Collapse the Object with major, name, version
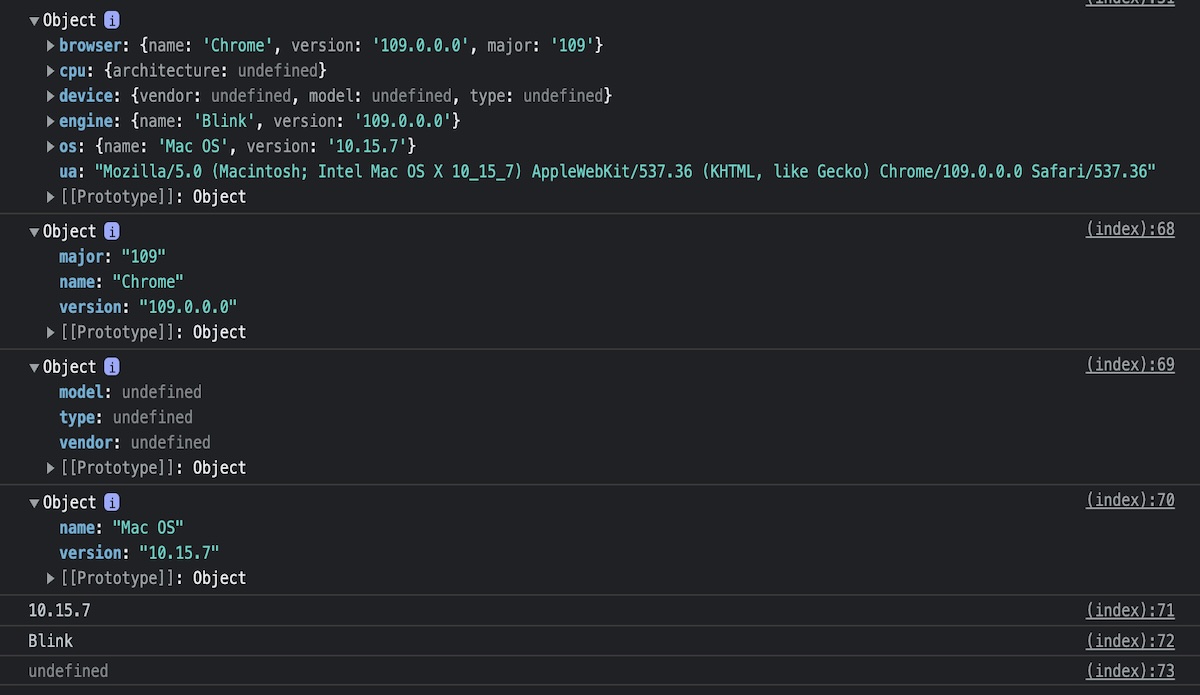Screen dimensions: 1200x695 34,232
